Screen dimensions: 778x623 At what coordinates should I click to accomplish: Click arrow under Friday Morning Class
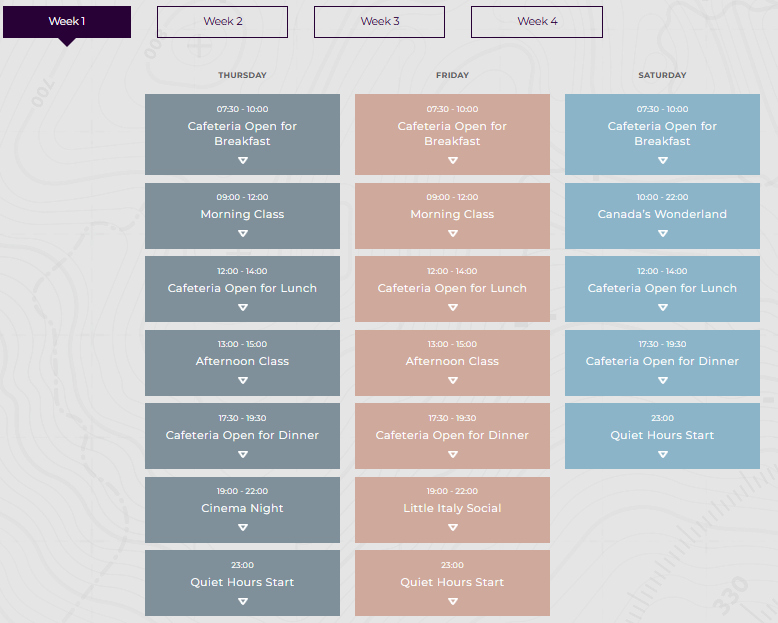452,234
